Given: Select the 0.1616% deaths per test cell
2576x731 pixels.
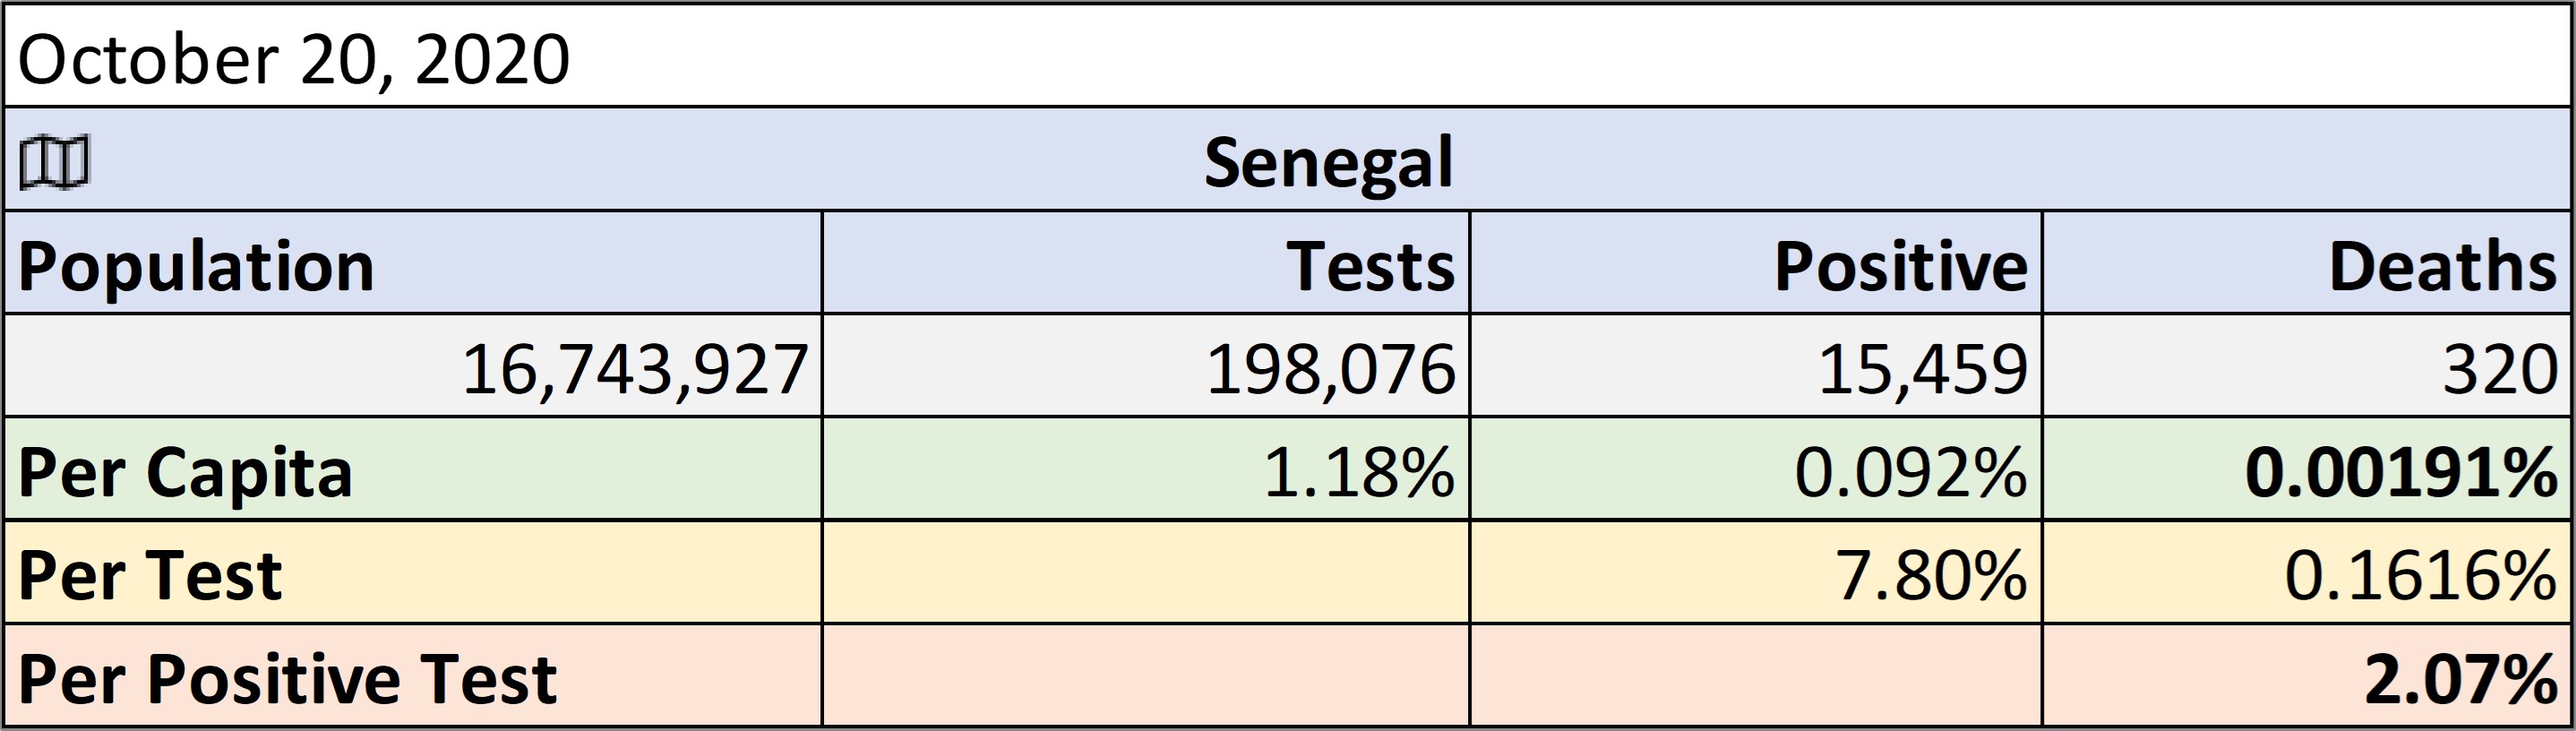Looking at the screenshot, I should click(2307, 573).
